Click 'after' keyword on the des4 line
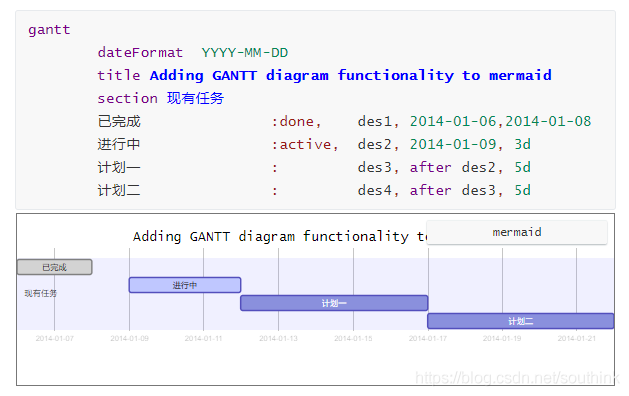Image resolution: width=629 pixels, height=396 pixels. [430, 190]
